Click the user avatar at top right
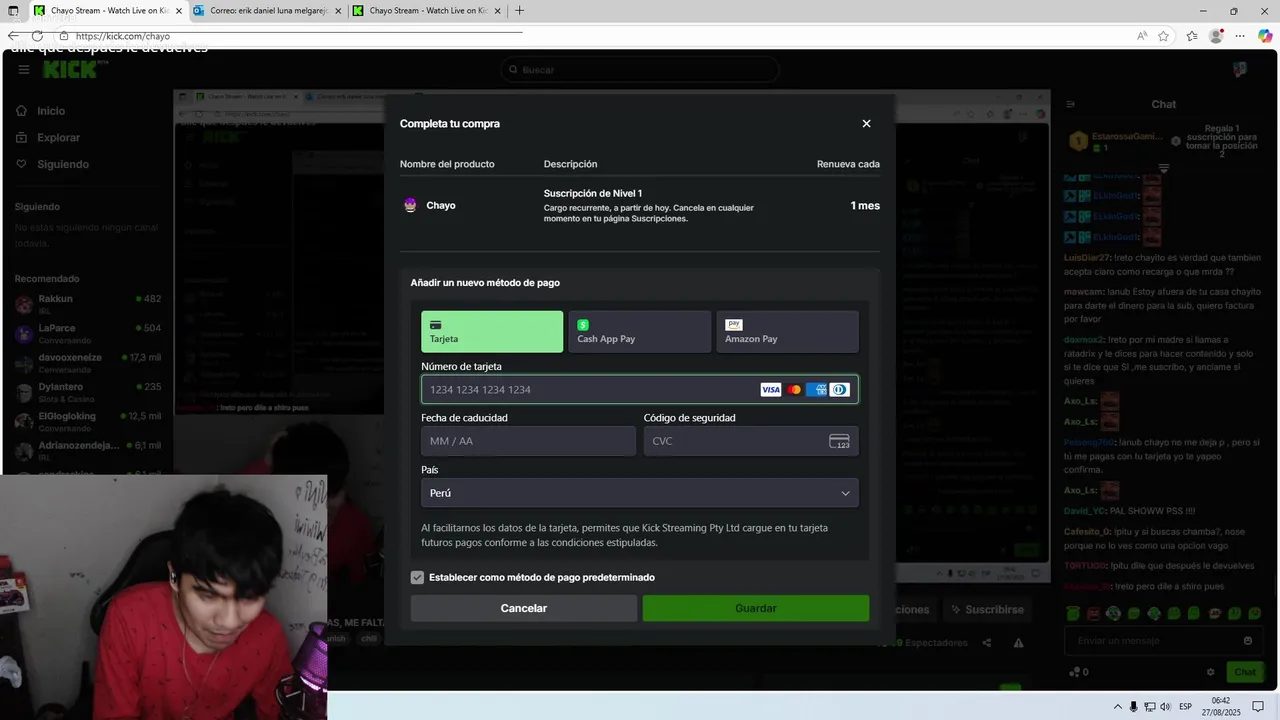Viewport: 1280px width, 720px height. click(1240, 69)
